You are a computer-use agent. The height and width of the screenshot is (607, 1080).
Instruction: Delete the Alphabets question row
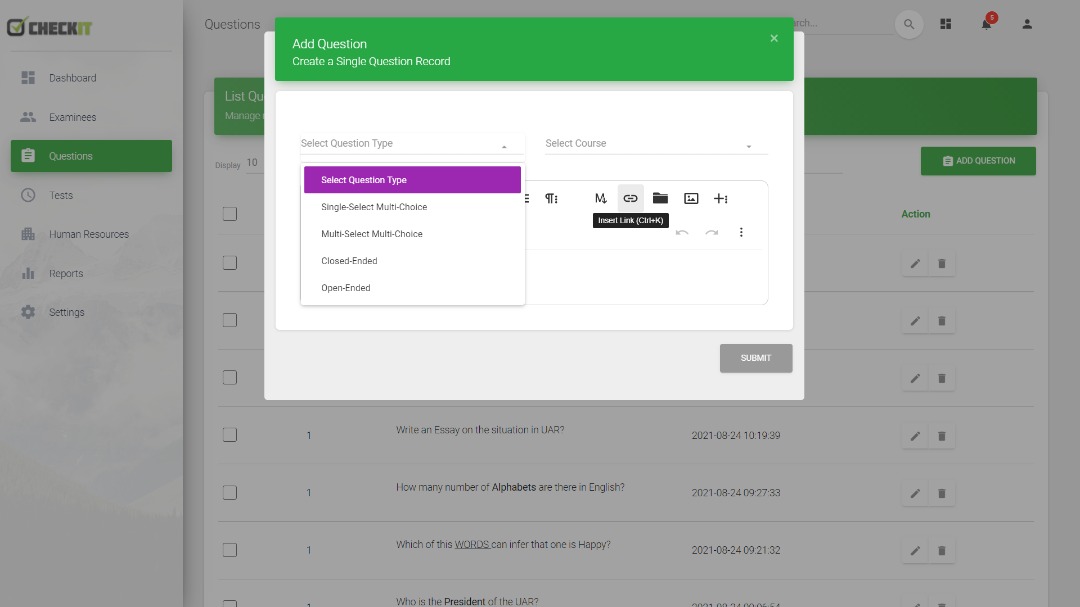tap(942, 493)
